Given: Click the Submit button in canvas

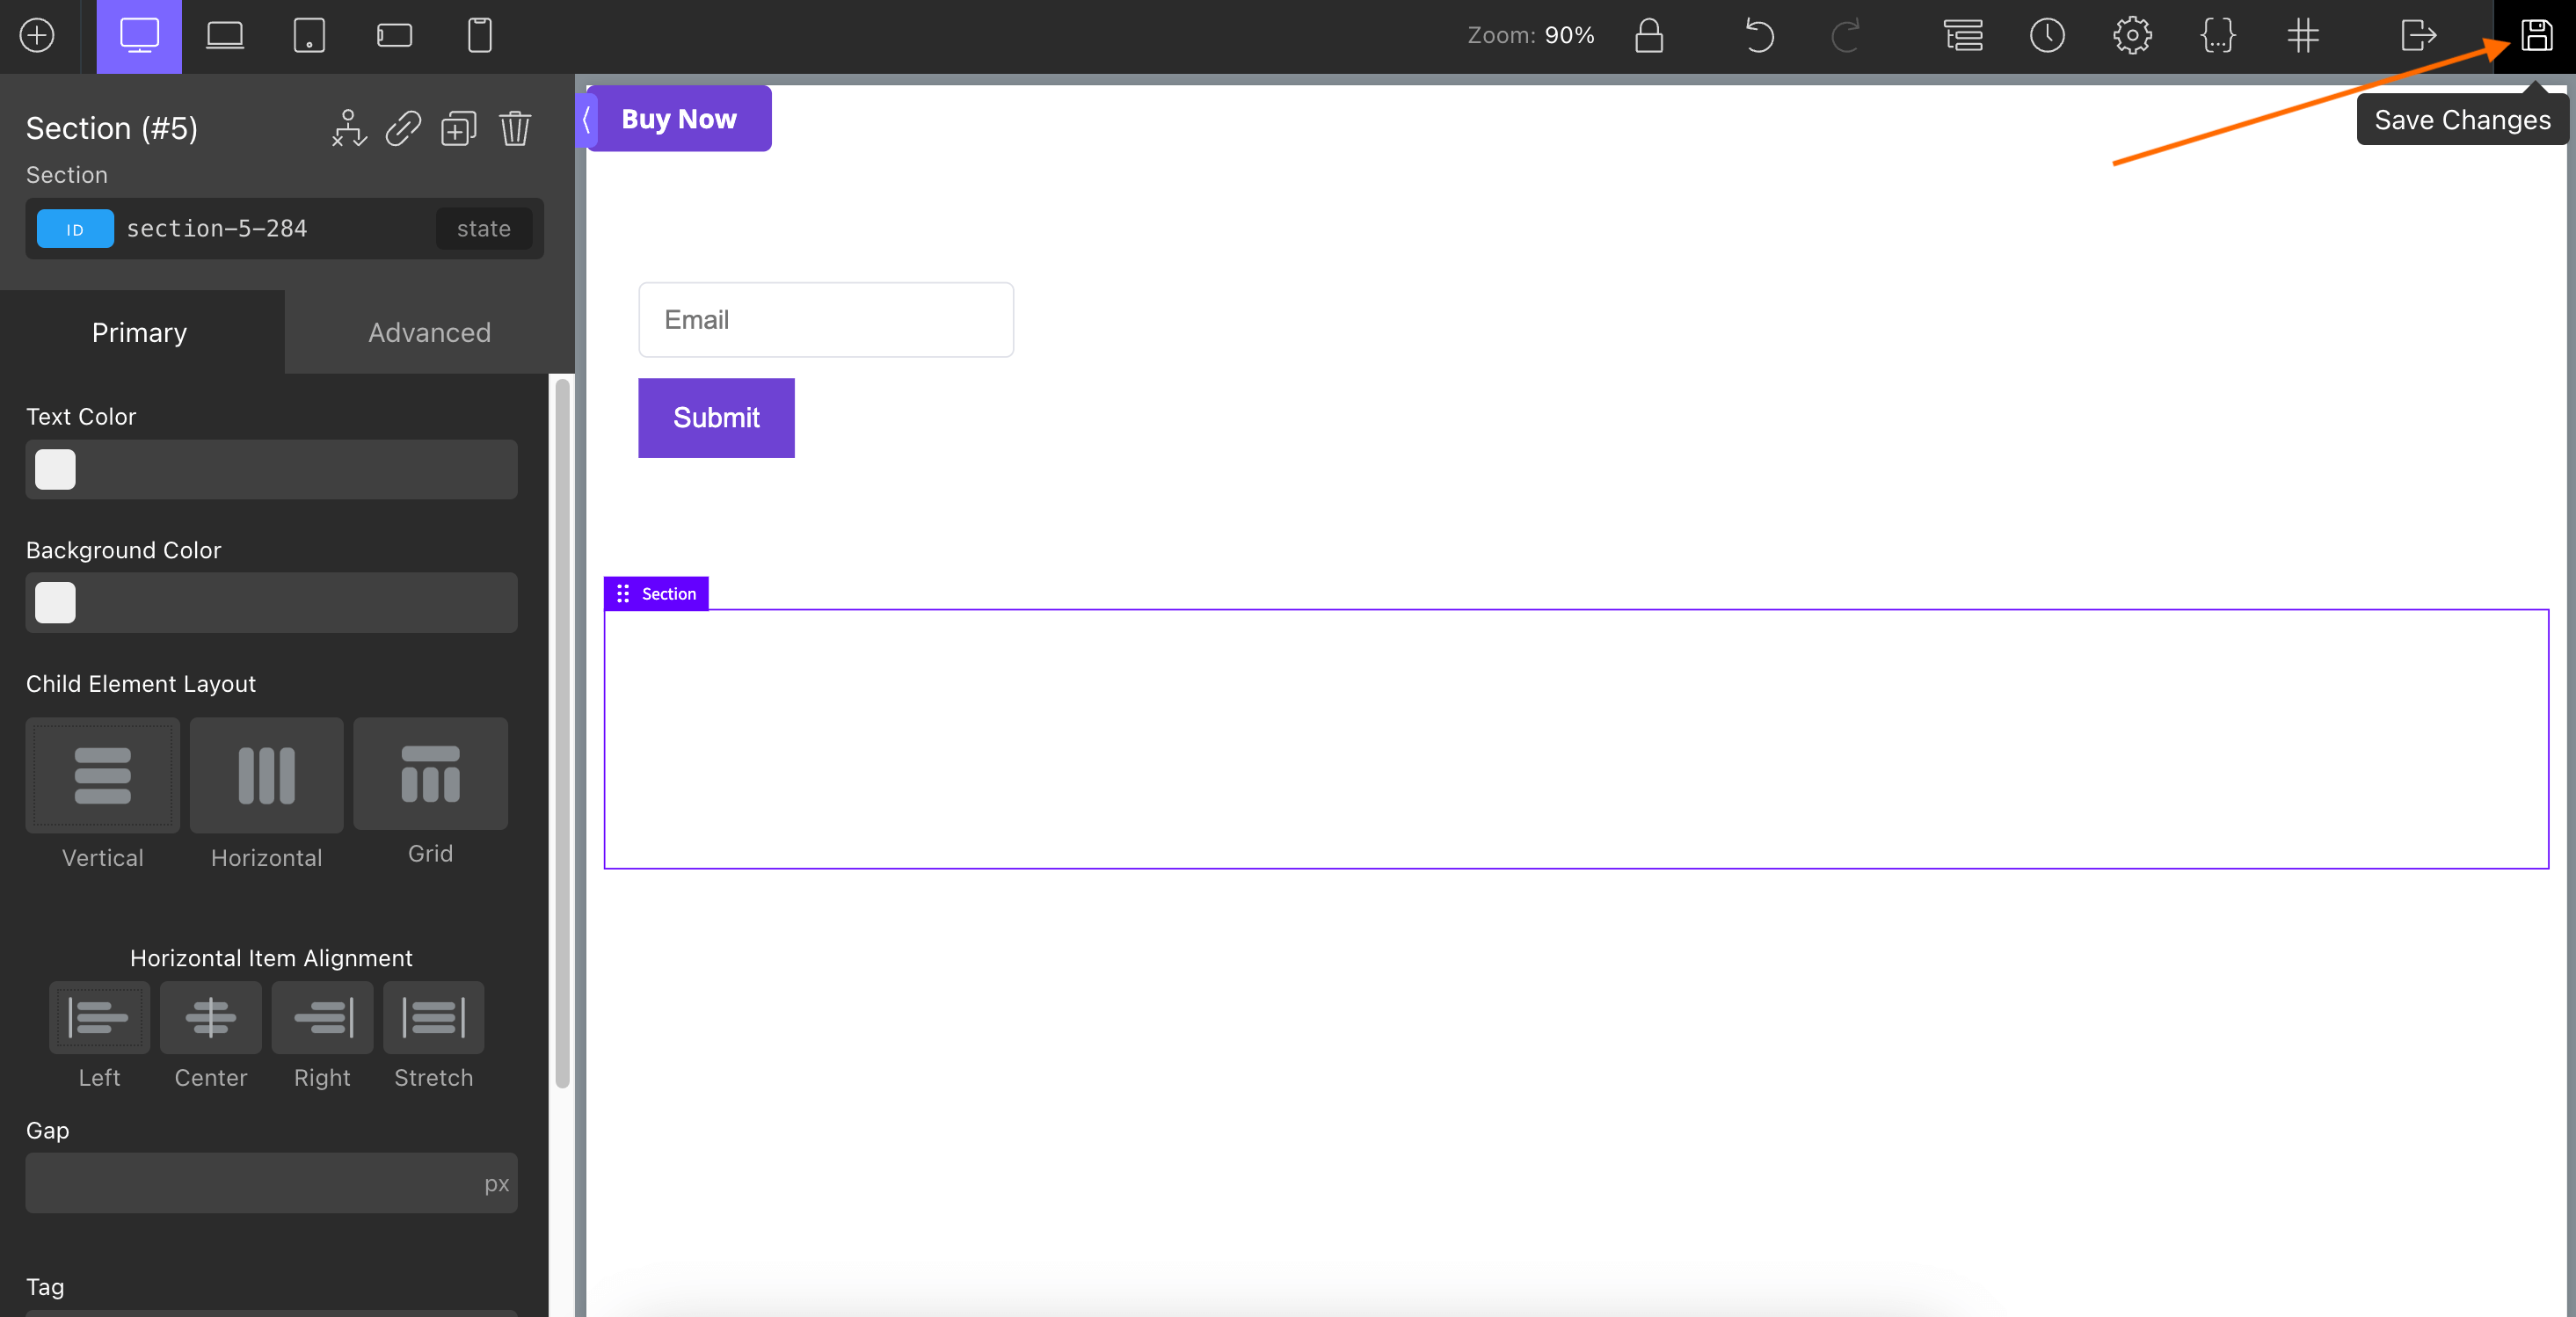Looking at the screenshot, I should point(716,417).
